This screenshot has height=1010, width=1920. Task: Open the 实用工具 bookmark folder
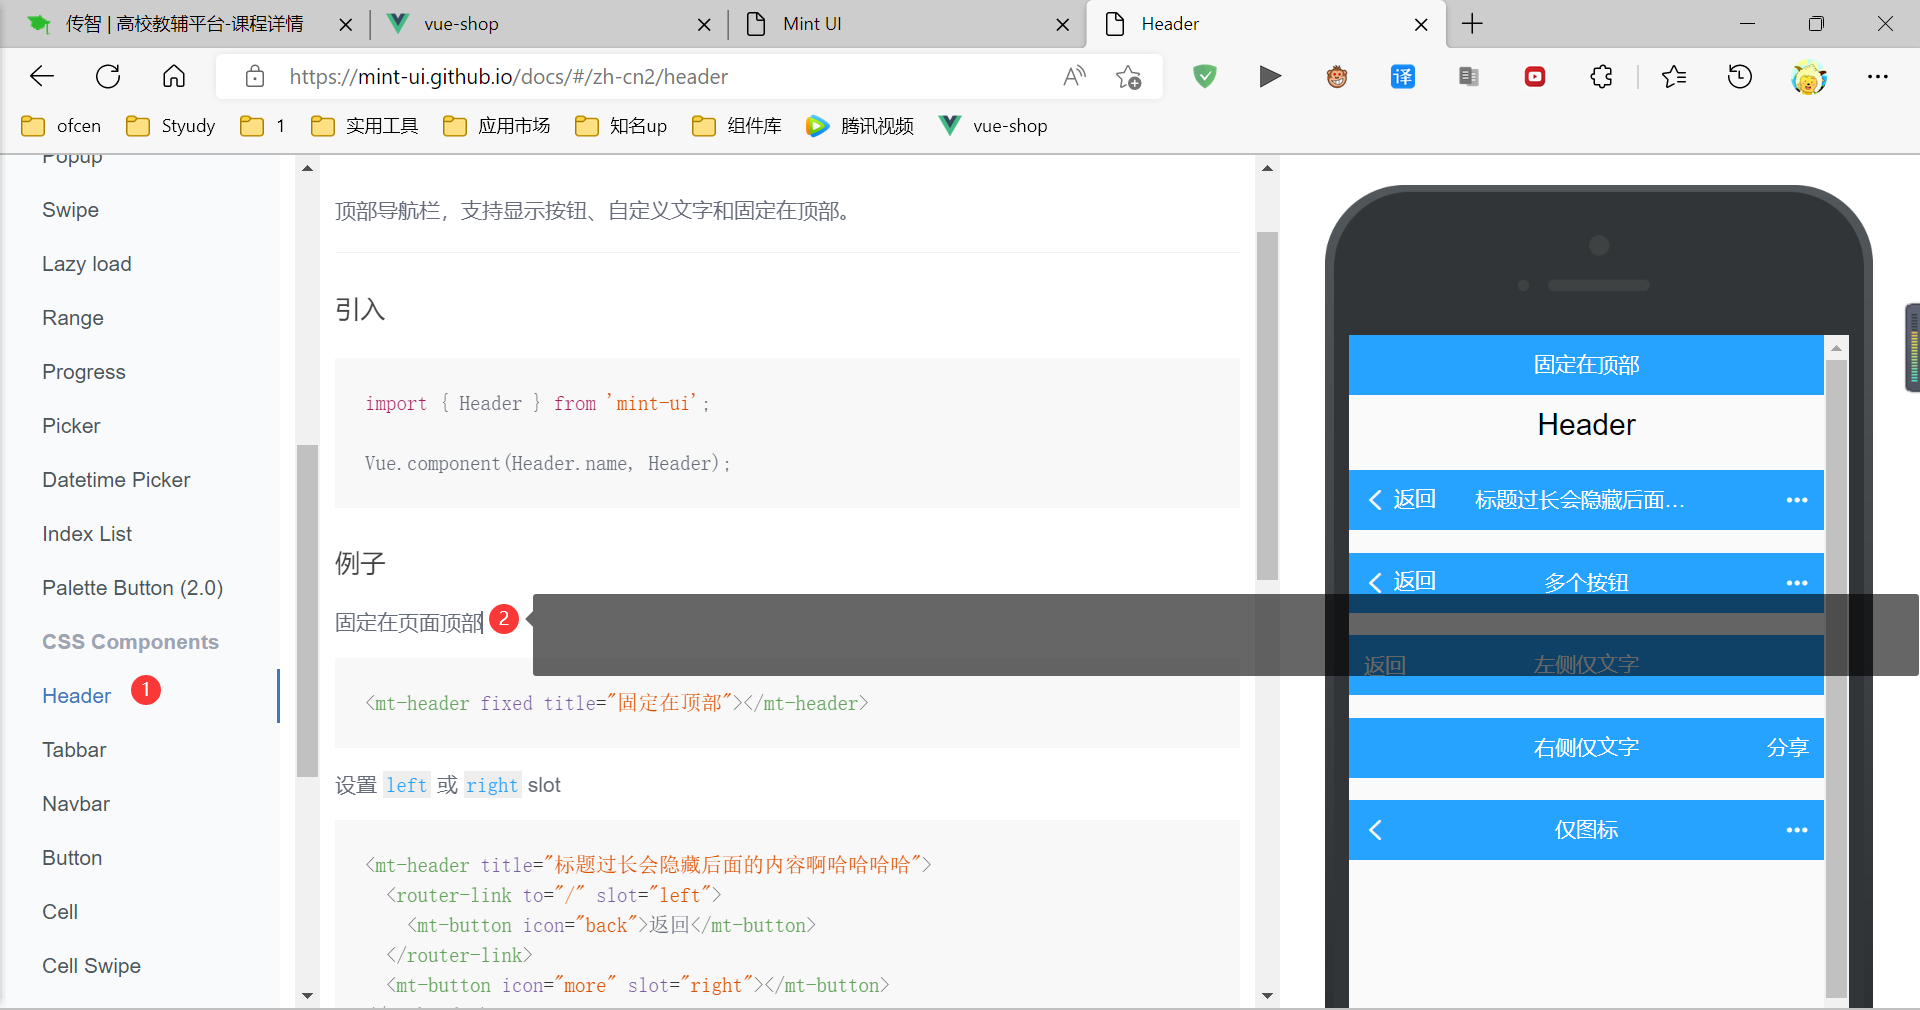(x=365, y=126)
